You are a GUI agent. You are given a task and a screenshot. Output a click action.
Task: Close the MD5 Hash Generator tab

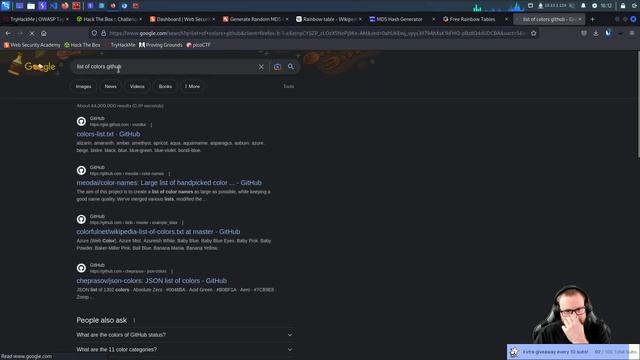433,19
